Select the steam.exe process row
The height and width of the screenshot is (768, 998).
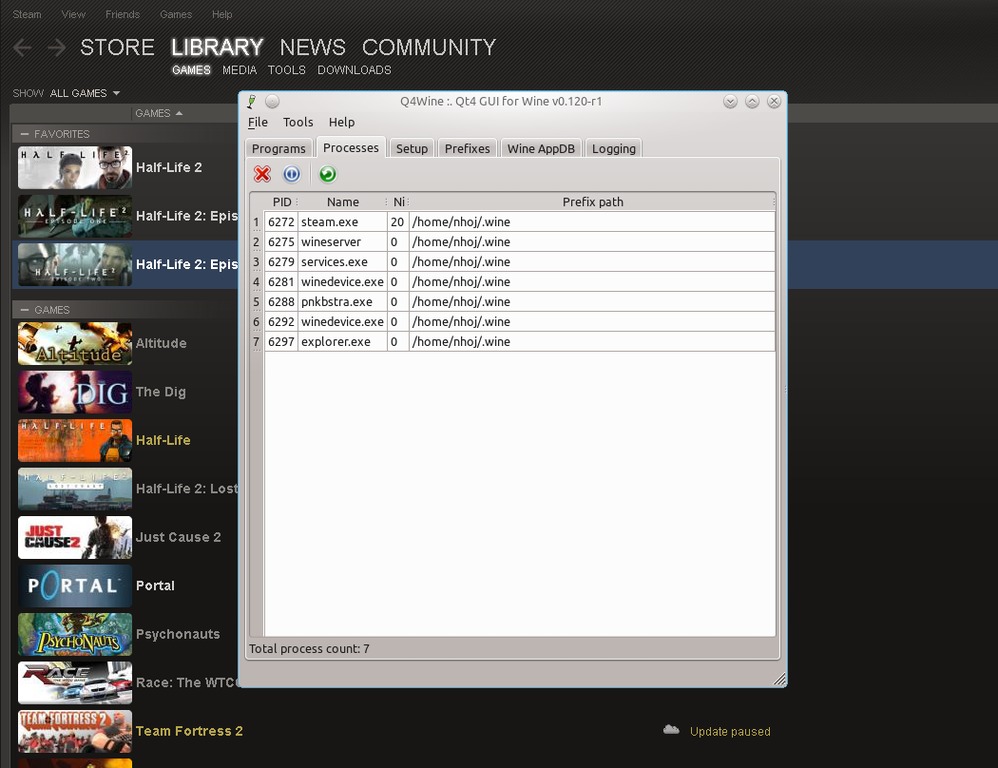(x=329, y=222)
